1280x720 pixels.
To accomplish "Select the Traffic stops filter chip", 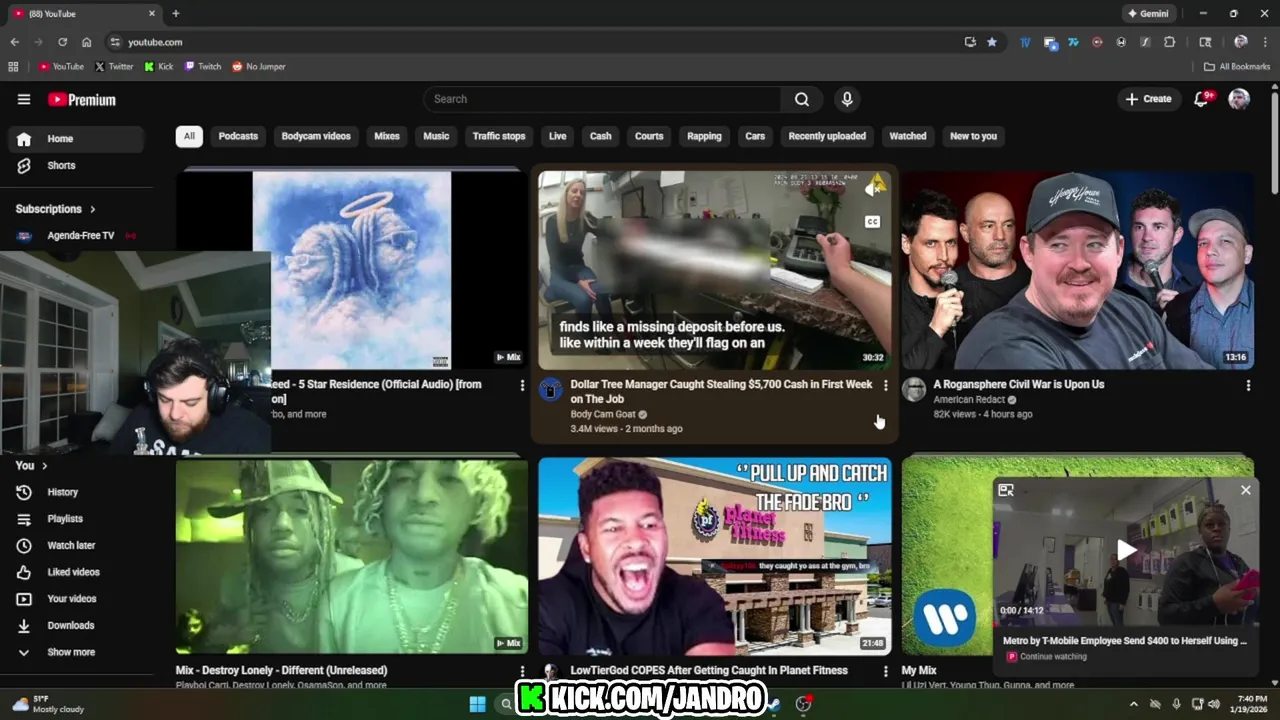I will click(499, 136).
